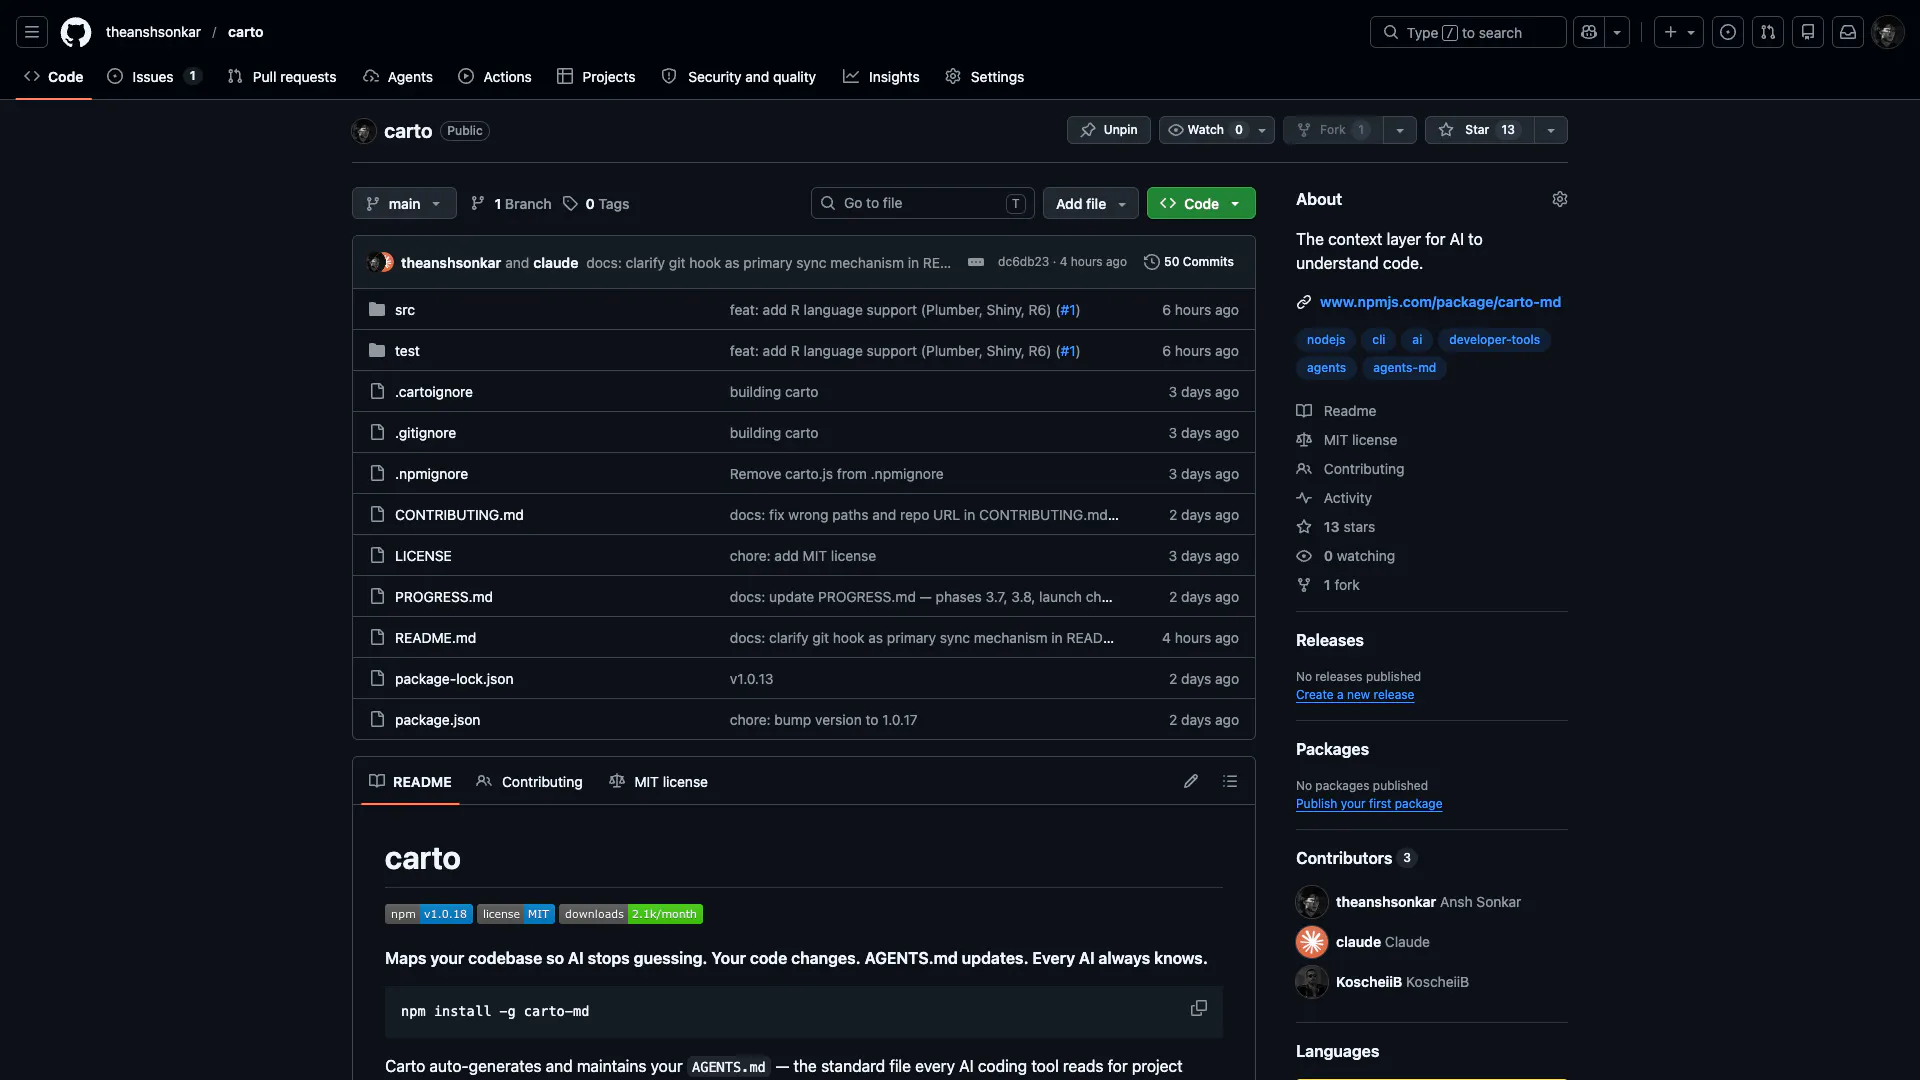The height and width of the screenshot is (1080, 1920).
Task: Open the notifications inbox icon
Action: click(1848, 32)
